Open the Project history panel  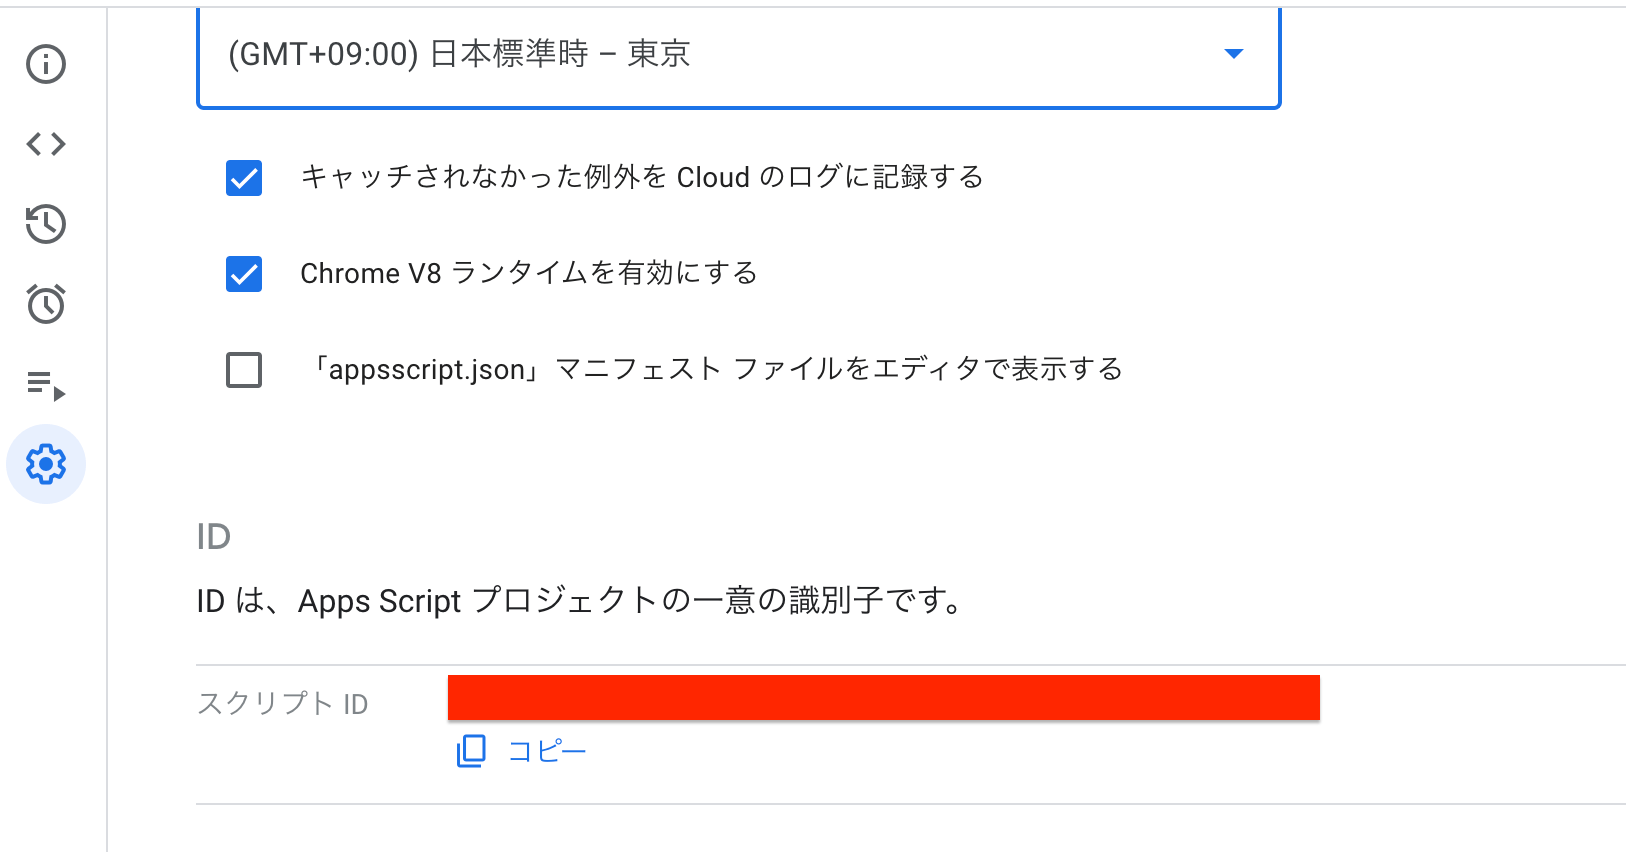tap(45, 224)
